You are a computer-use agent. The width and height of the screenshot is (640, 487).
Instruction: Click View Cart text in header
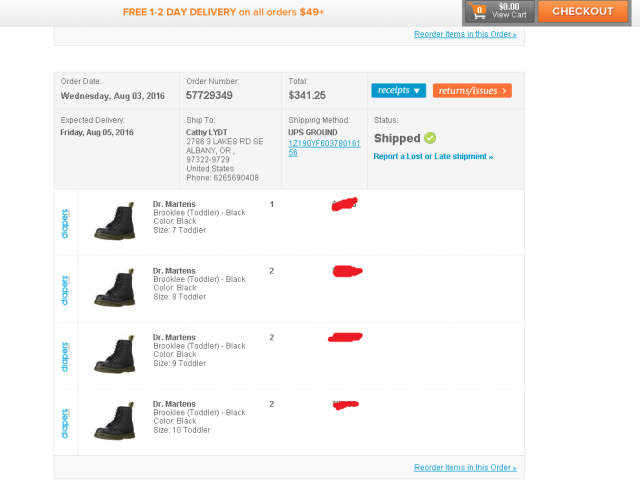click(509, 15)
